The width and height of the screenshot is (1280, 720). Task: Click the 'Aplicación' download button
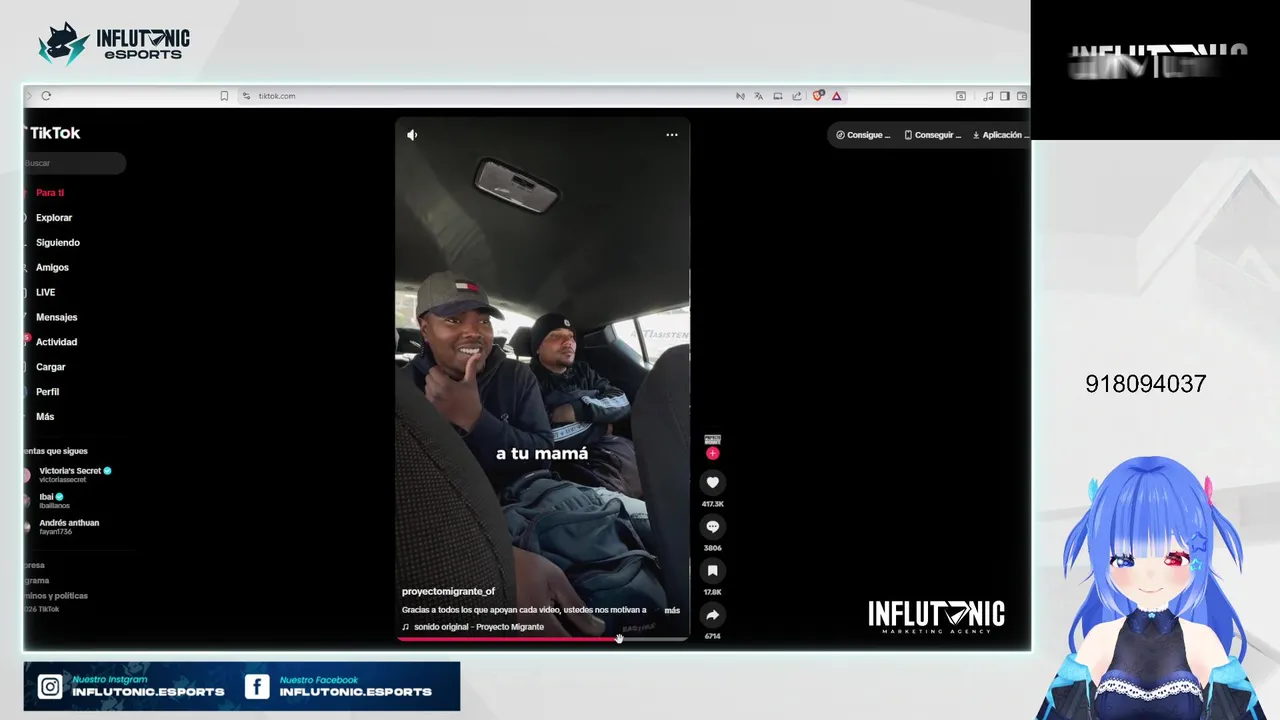(x=999, y=135)
